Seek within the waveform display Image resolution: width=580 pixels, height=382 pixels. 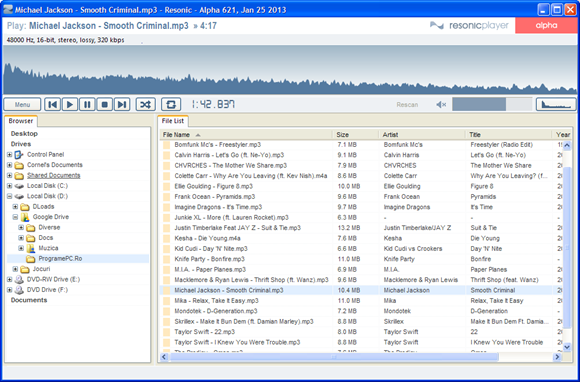tap(290, 70)
